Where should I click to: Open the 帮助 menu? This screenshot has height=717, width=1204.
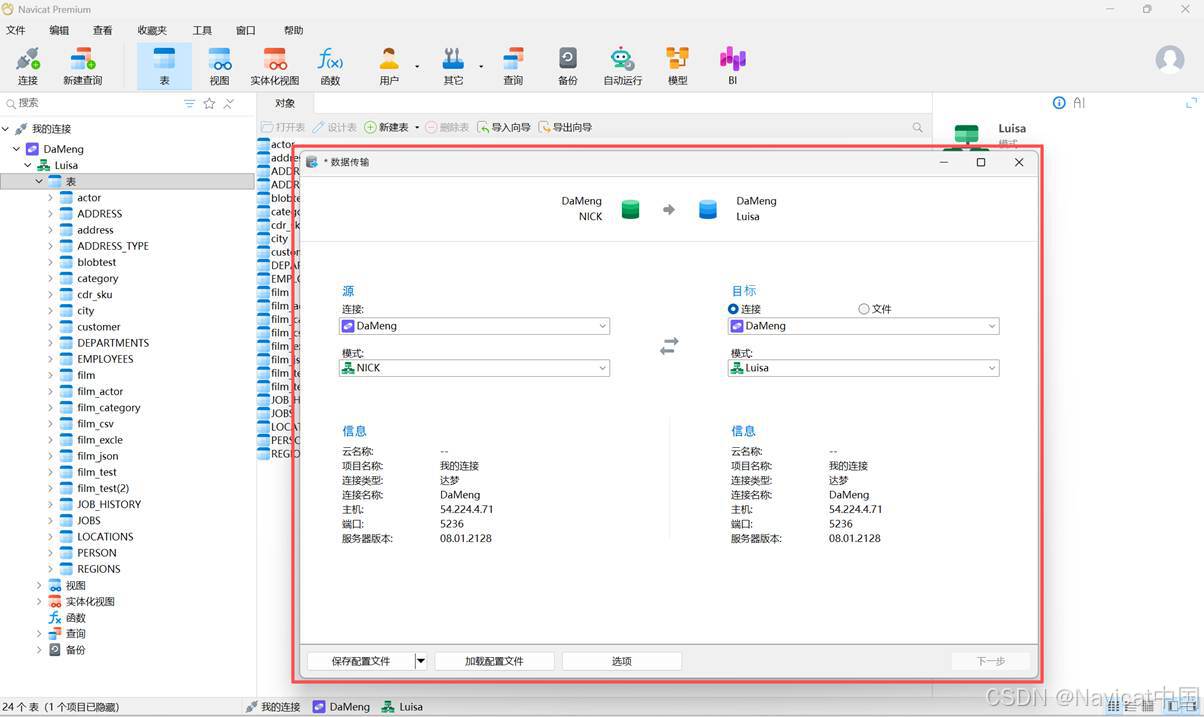293,30
